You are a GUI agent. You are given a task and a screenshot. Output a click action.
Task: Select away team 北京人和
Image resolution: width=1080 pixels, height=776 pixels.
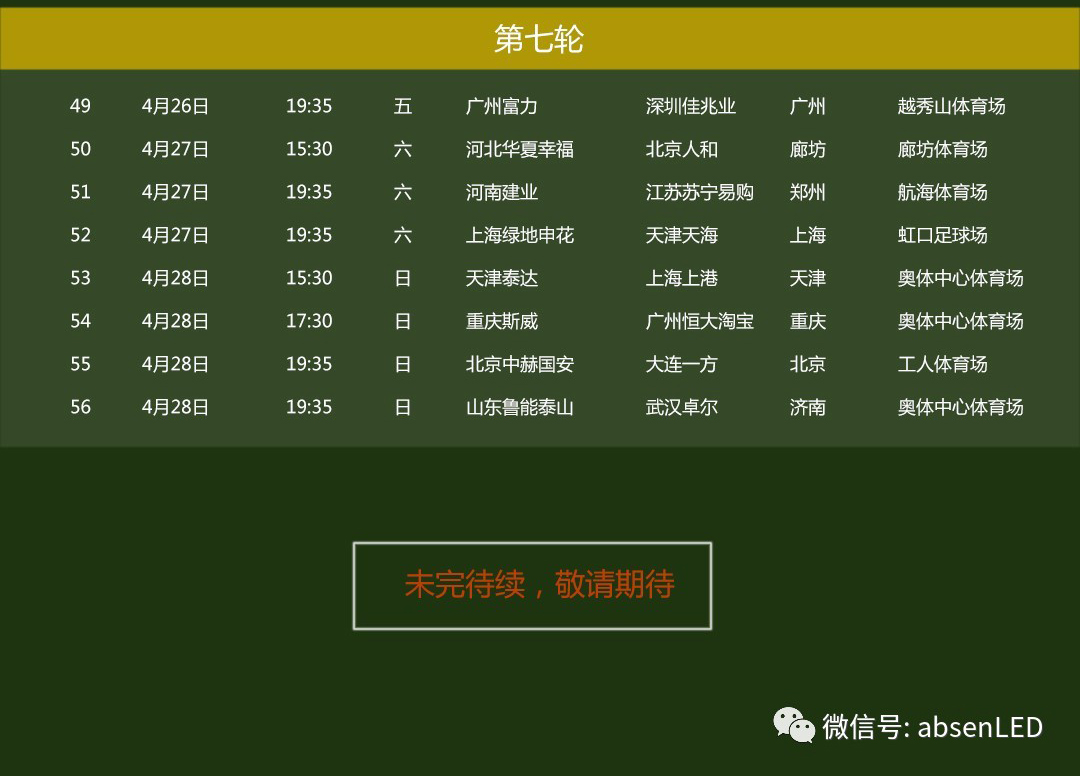click(x=682, y=149)
